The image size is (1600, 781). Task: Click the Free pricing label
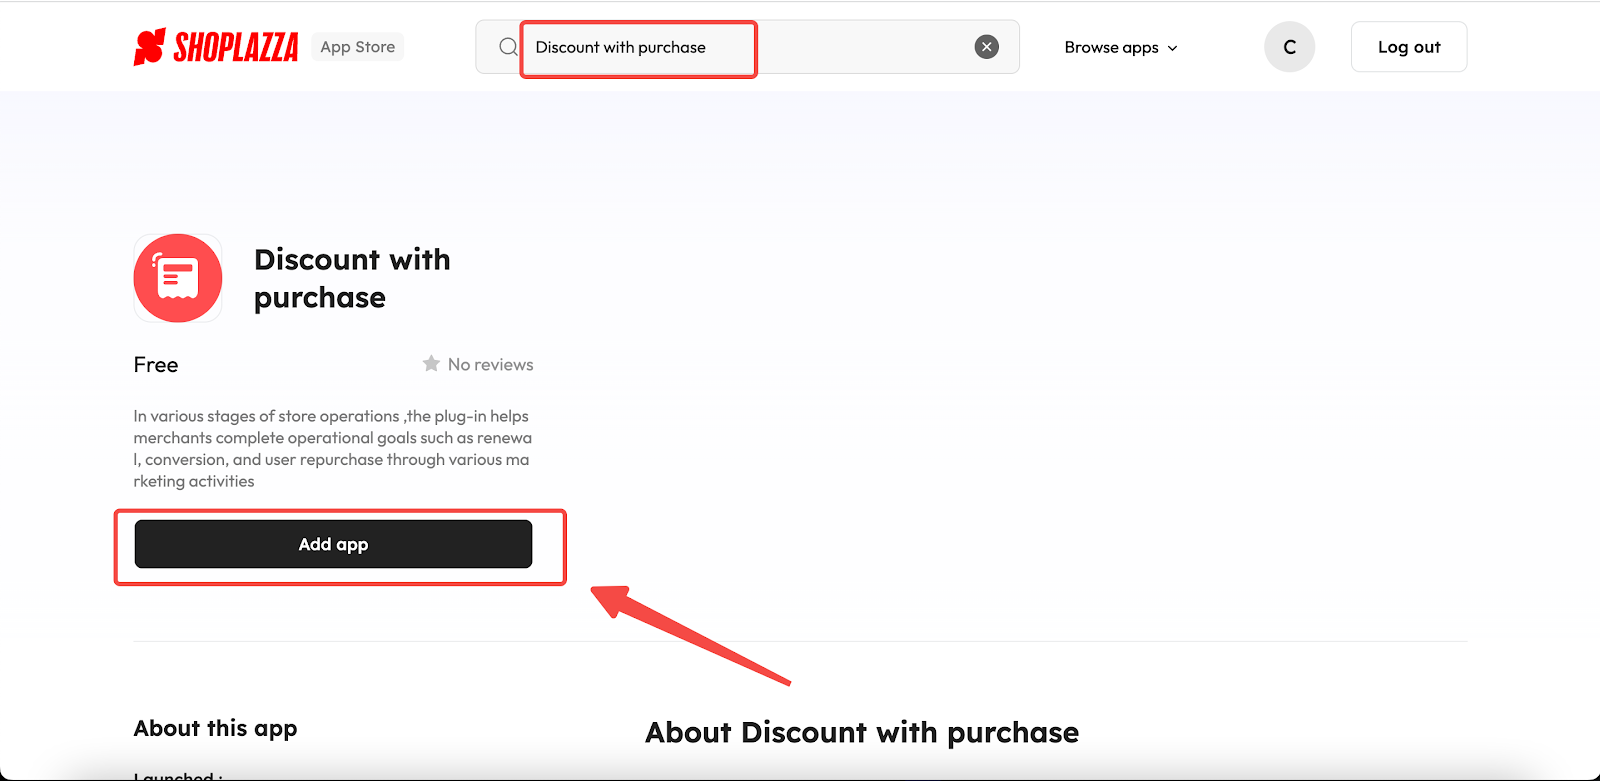(x=156, y=365)
